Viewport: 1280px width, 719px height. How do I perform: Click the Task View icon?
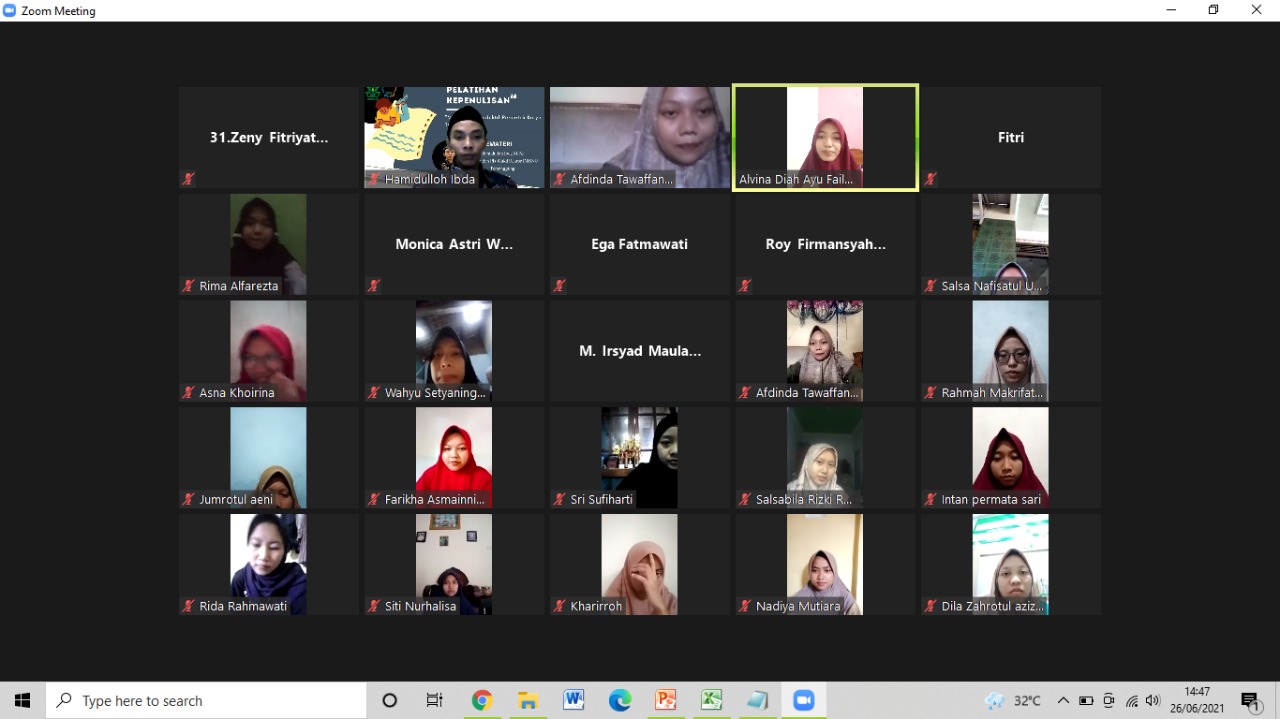[435, 701]
